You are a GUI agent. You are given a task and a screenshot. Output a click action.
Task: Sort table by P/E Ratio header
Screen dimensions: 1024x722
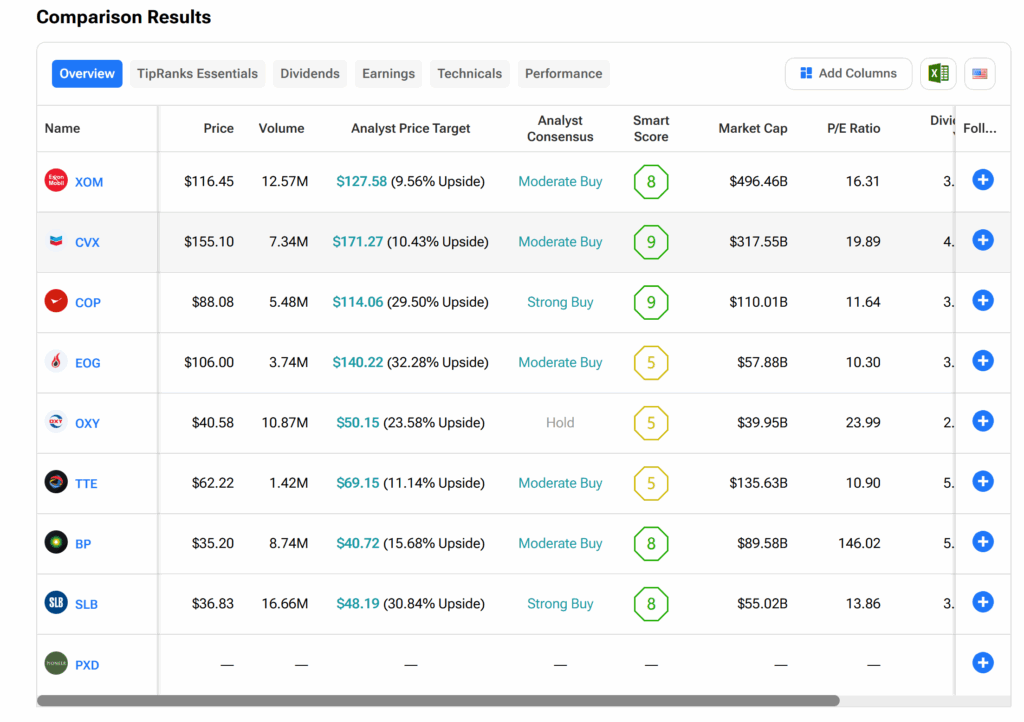pyautogui.click(x=853, y=128)
